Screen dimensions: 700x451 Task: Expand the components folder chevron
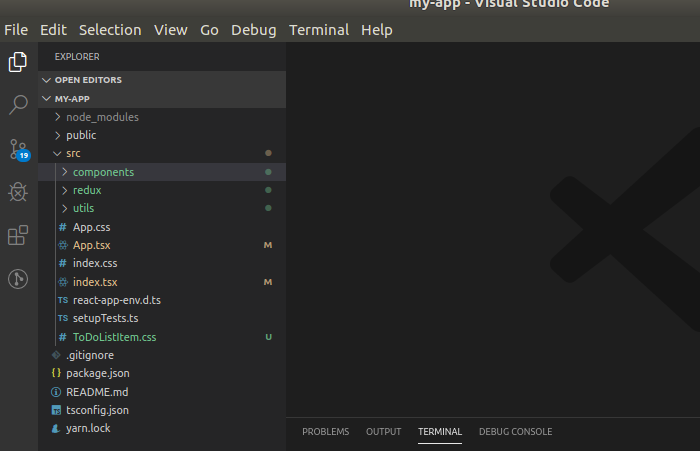coord(65,172)
